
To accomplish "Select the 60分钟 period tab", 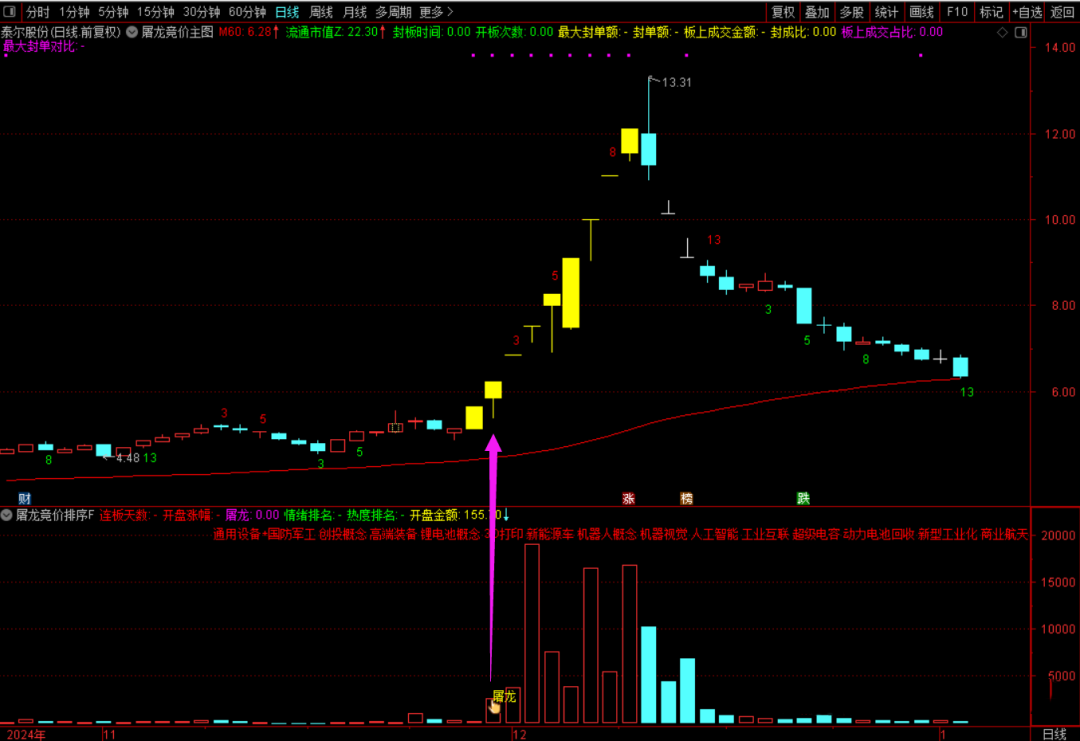I will 247,12.
